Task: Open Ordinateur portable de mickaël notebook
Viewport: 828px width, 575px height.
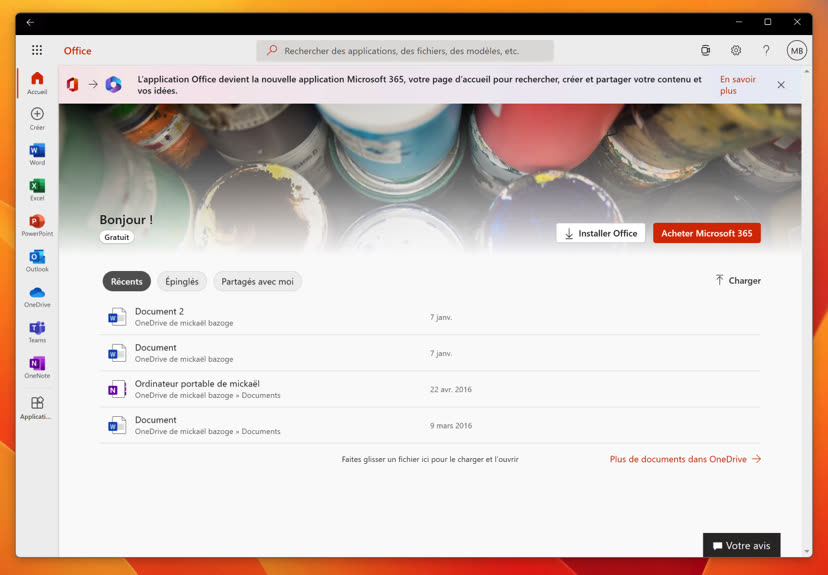Action: (430, 389)
